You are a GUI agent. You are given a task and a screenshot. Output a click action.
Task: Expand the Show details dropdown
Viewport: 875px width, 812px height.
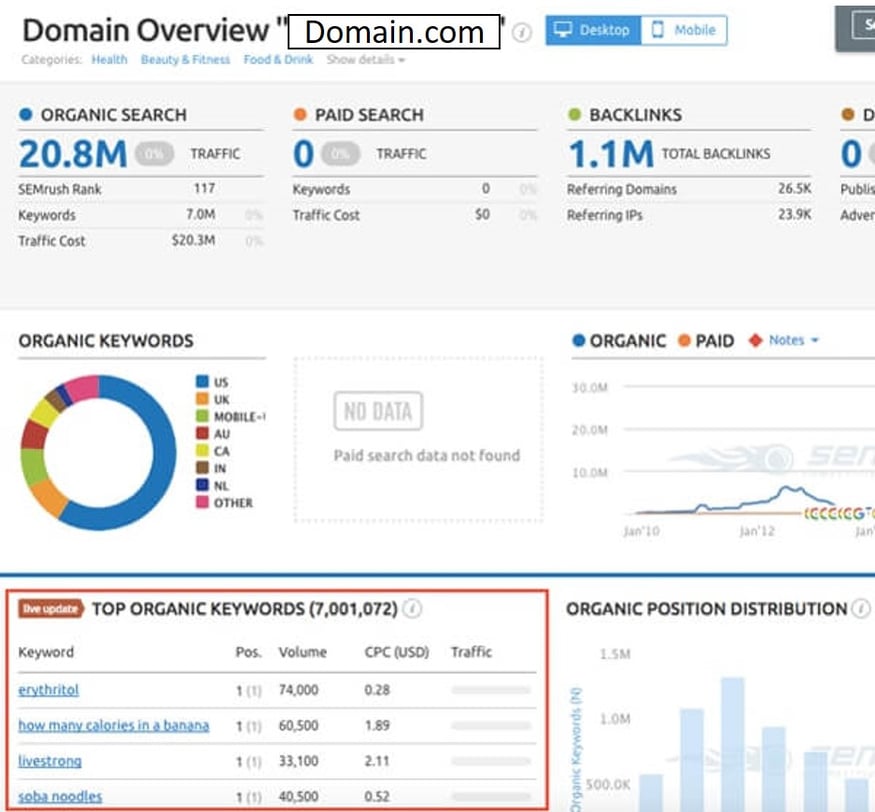[x=364, y=60]
